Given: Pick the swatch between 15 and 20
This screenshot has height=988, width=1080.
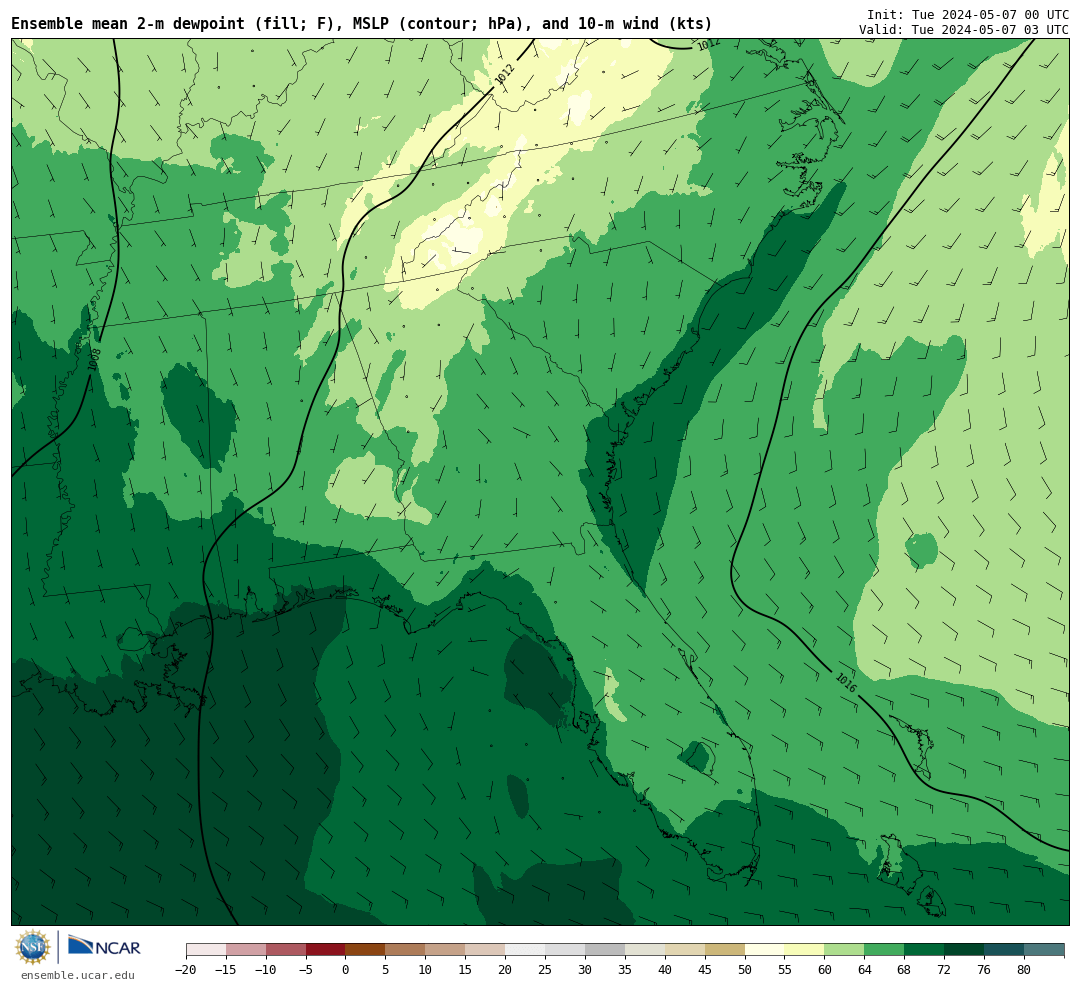Looking at the screenshot, I should [486, 950].
